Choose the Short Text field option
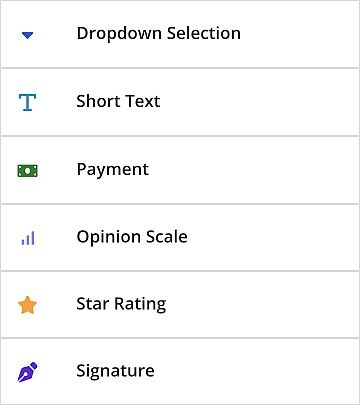The image size is (360, 405). (180, 102)
